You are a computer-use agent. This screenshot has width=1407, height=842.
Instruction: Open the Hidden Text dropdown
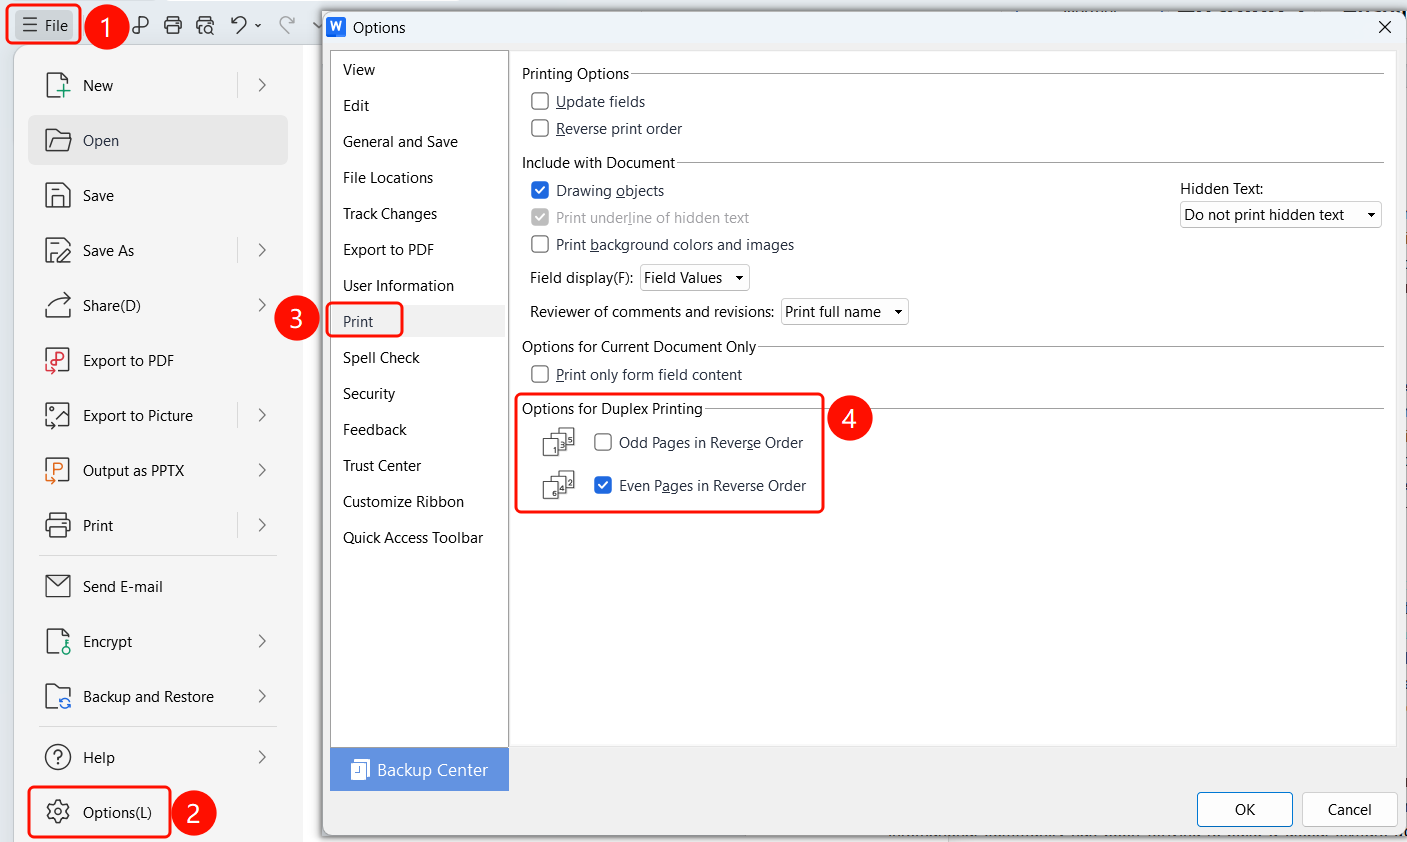click(1280, 215)
